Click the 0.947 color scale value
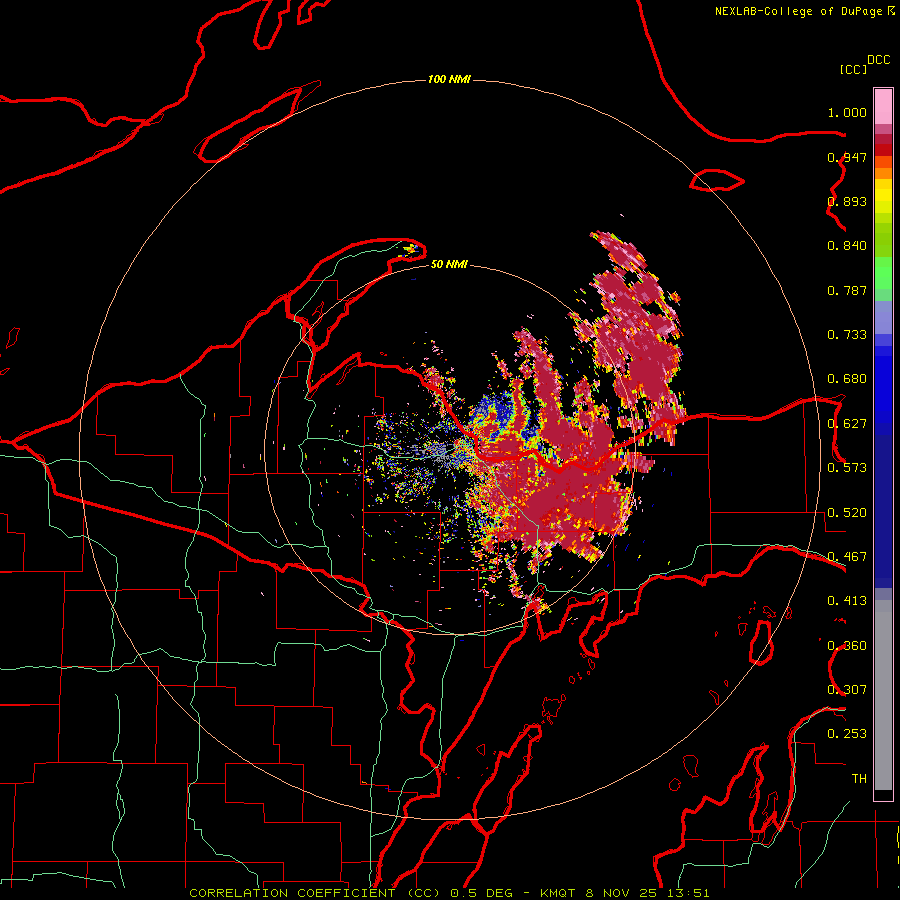The height and width of the screenshot is (900, 900). (x=847, y=157)
